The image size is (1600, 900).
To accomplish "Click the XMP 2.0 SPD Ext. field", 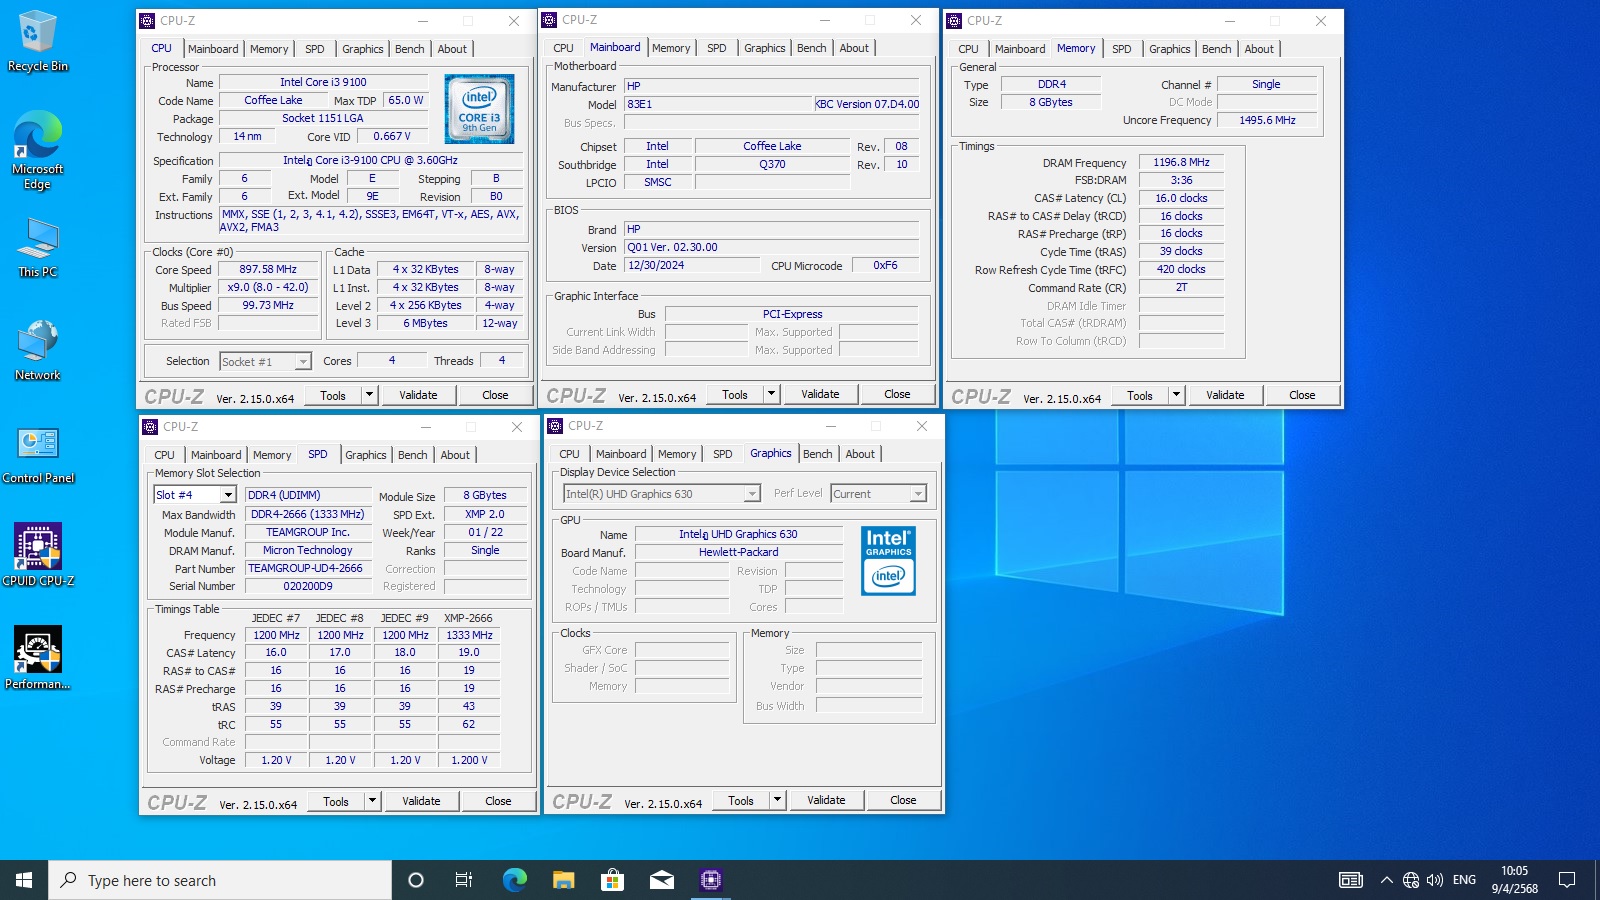I will [x=485, y=514].
